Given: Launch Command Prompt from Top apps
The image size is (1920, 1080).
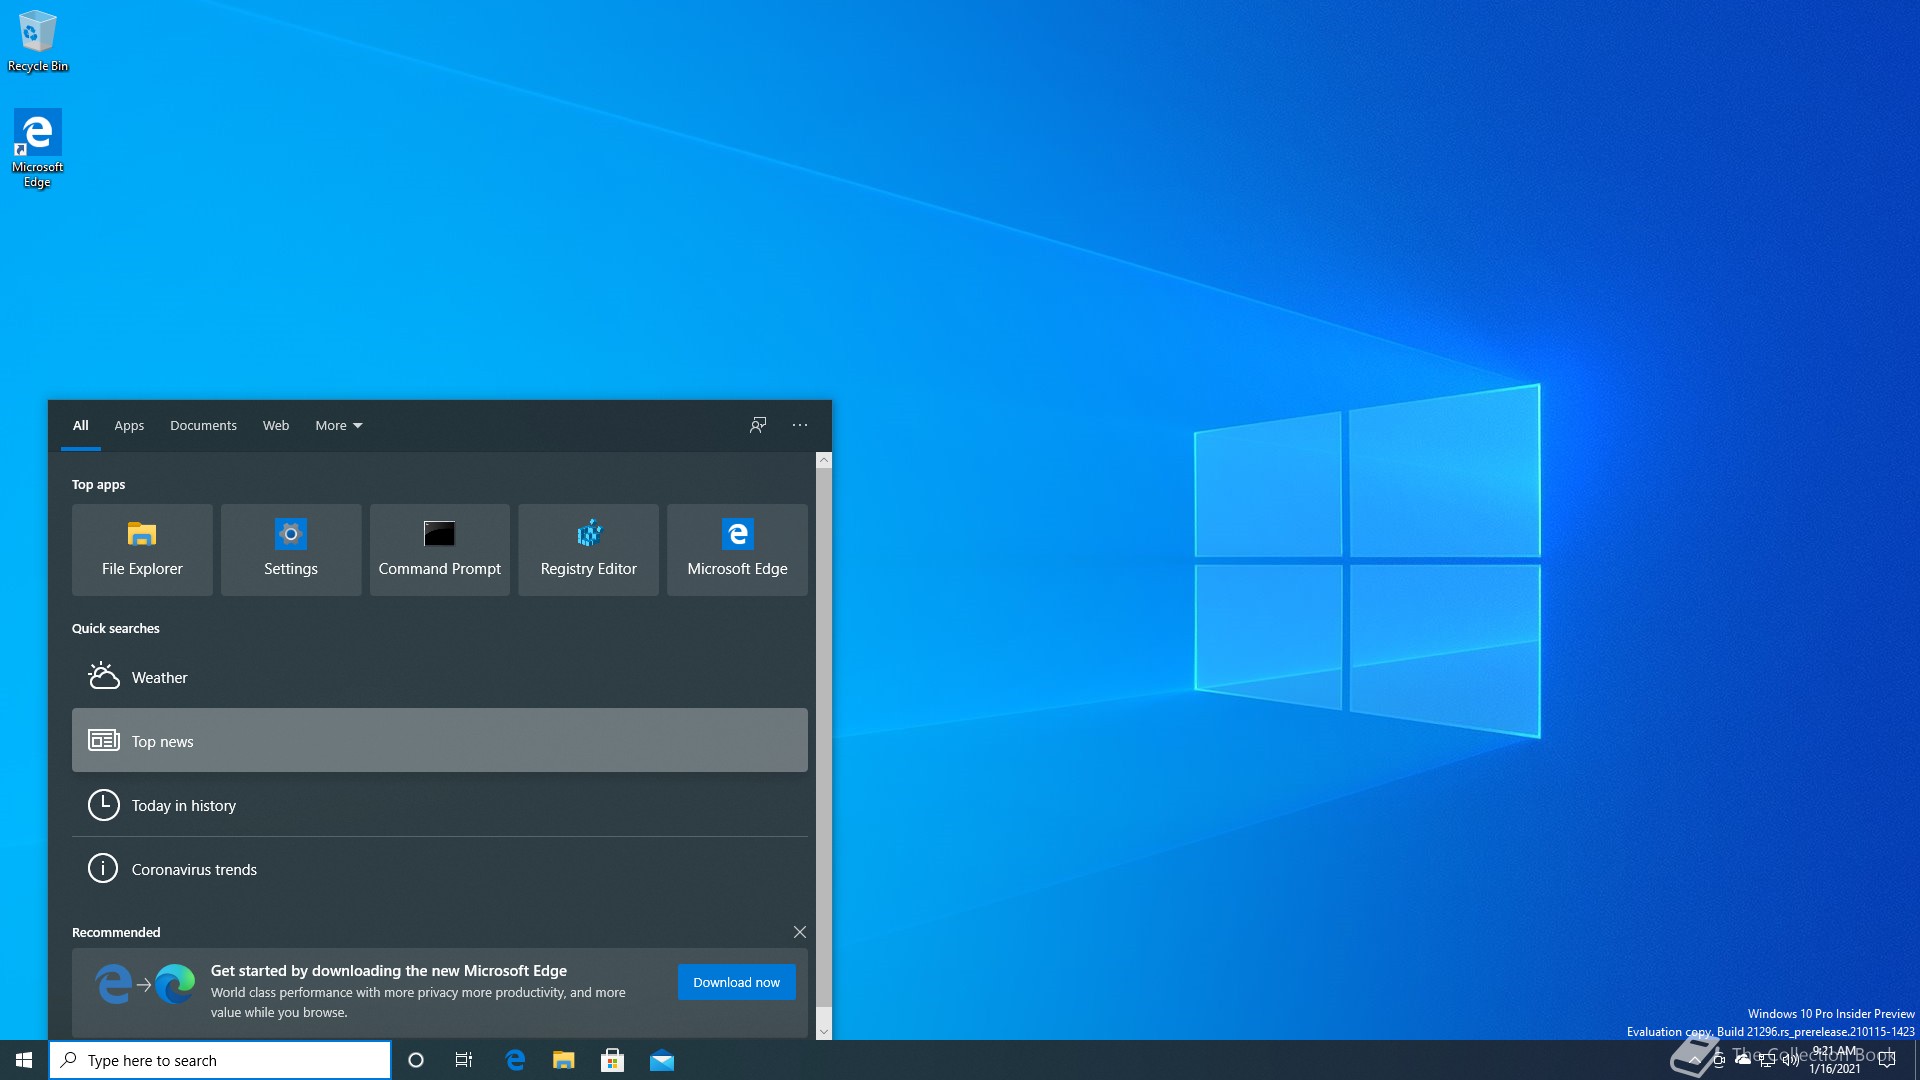Looking at the screenshot, I should click(x=440, y=550).
